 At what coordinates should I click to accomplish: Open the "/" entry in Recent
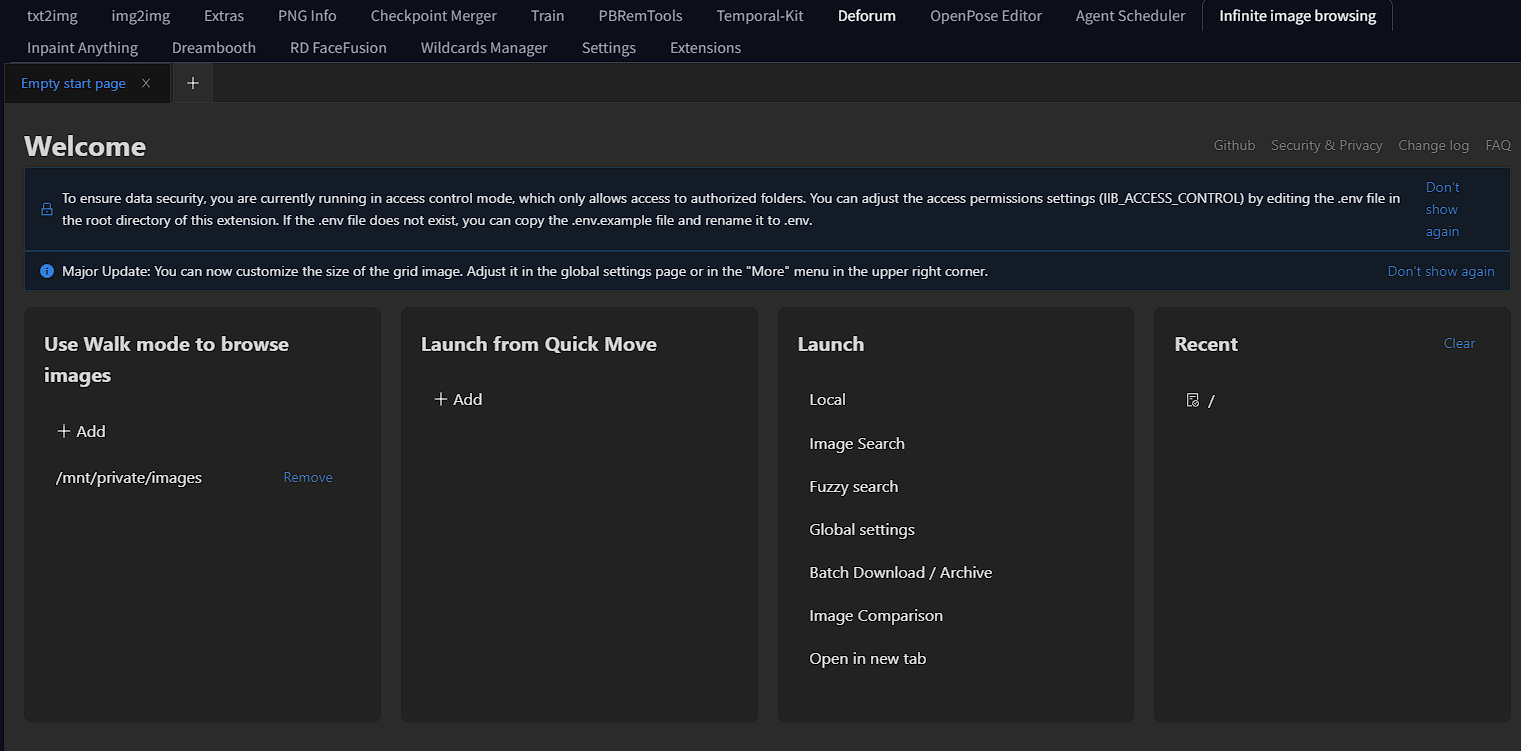(x=1210, y=400)
